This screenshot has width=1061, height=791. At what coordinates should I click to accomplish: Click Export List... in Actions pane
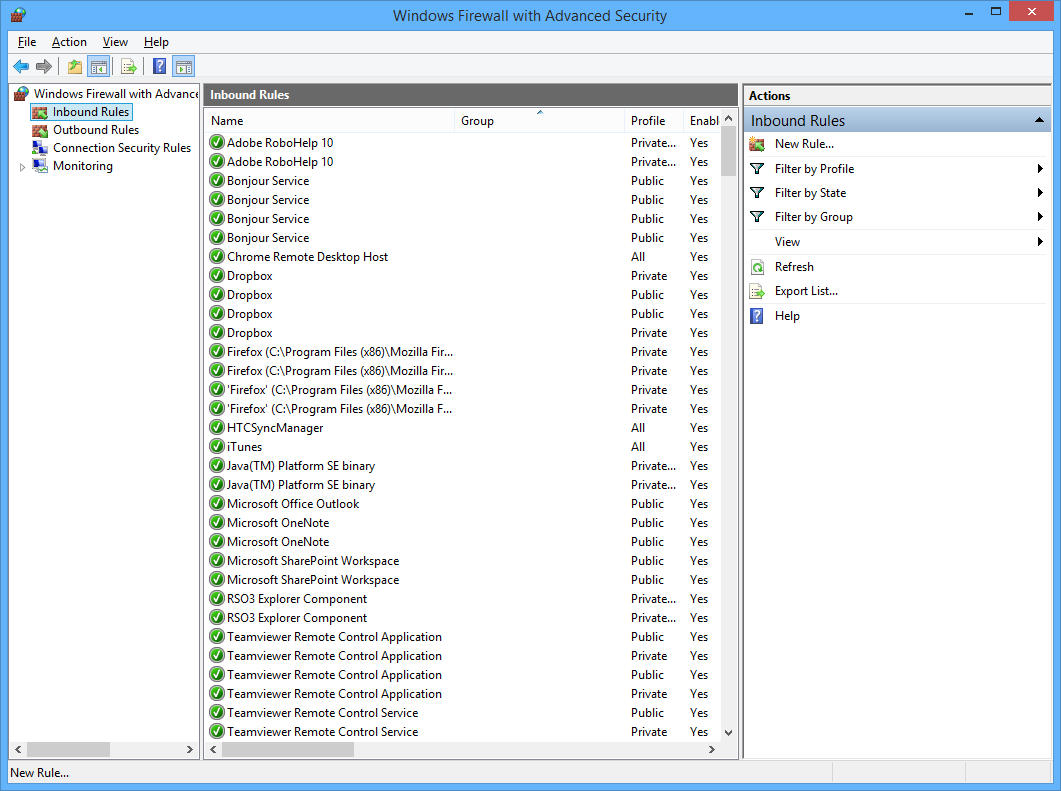(806, 291)
